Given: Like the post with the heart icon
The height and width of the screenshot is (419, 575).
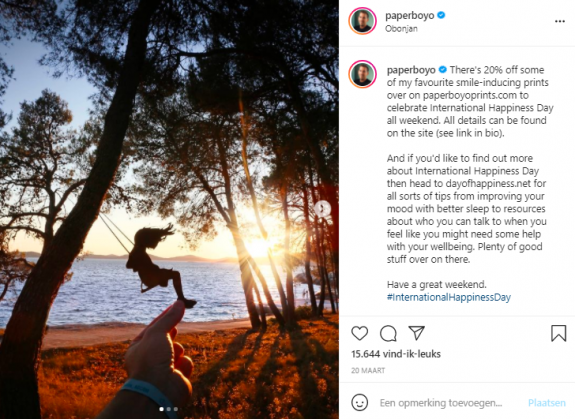Looking at the screenshot, I should point(359,333).
